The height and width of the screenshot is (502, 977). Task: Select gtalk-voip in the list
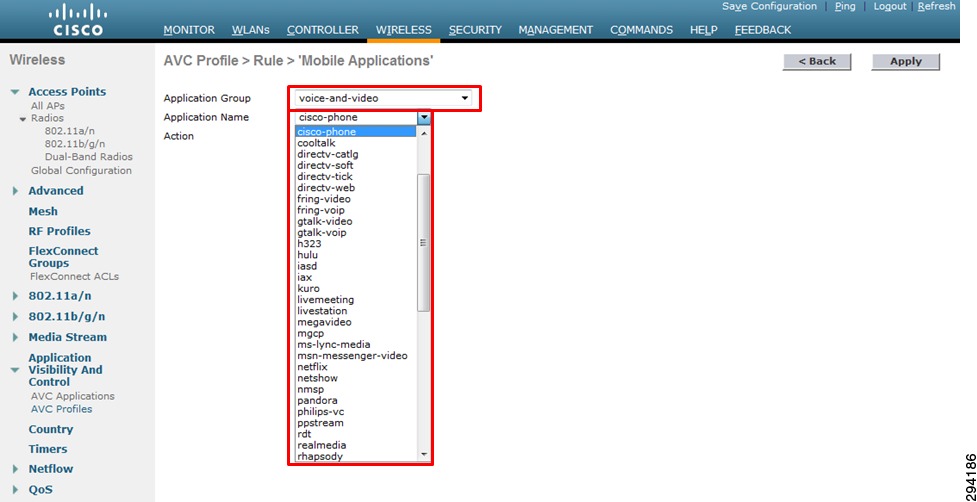[355, 232]
